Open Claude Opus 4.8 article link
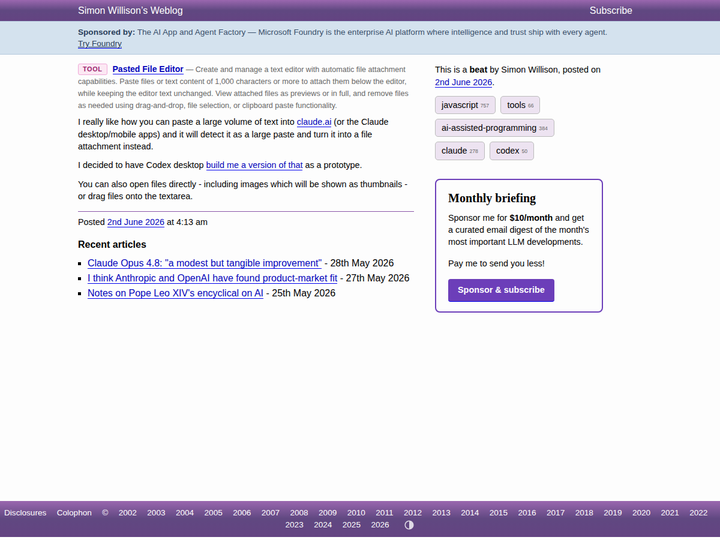The width and height of the screenshot is (720, 540). tap(205, 263)
